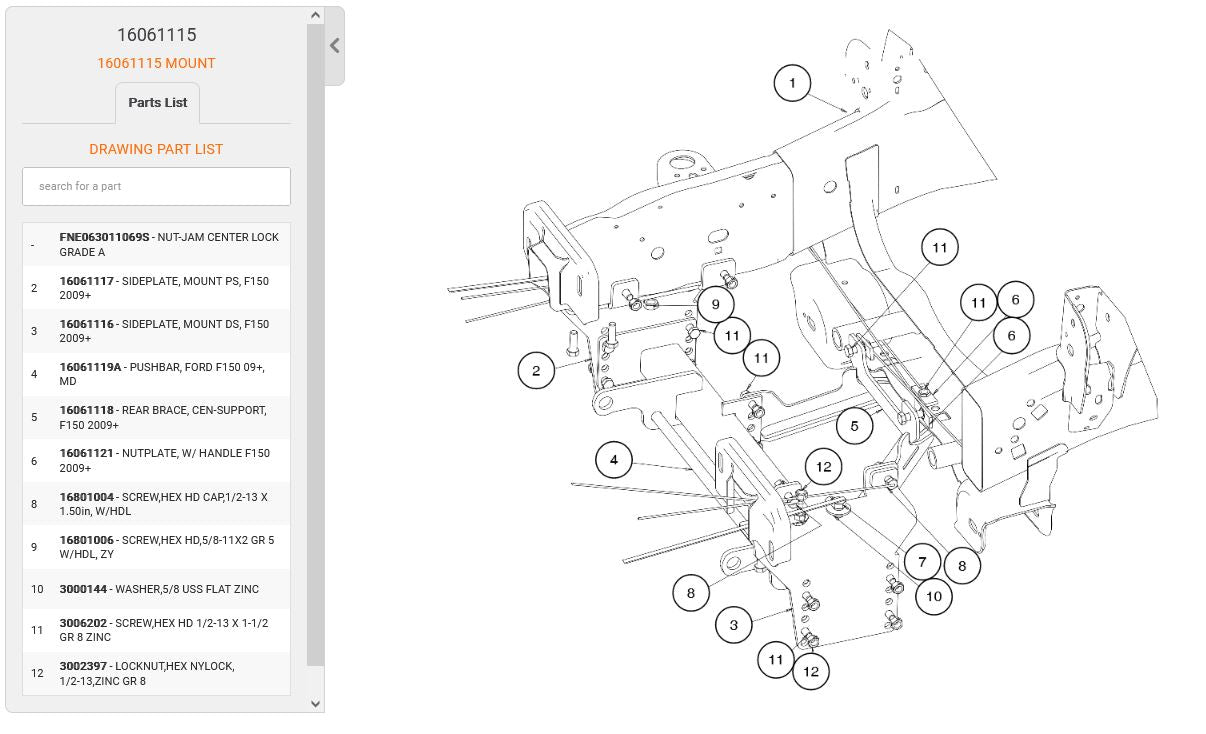Image resolution: width=1206 pixels, height=734 pixels.
Task: Open the Parts List tab
Action: (x=157, y=103)
